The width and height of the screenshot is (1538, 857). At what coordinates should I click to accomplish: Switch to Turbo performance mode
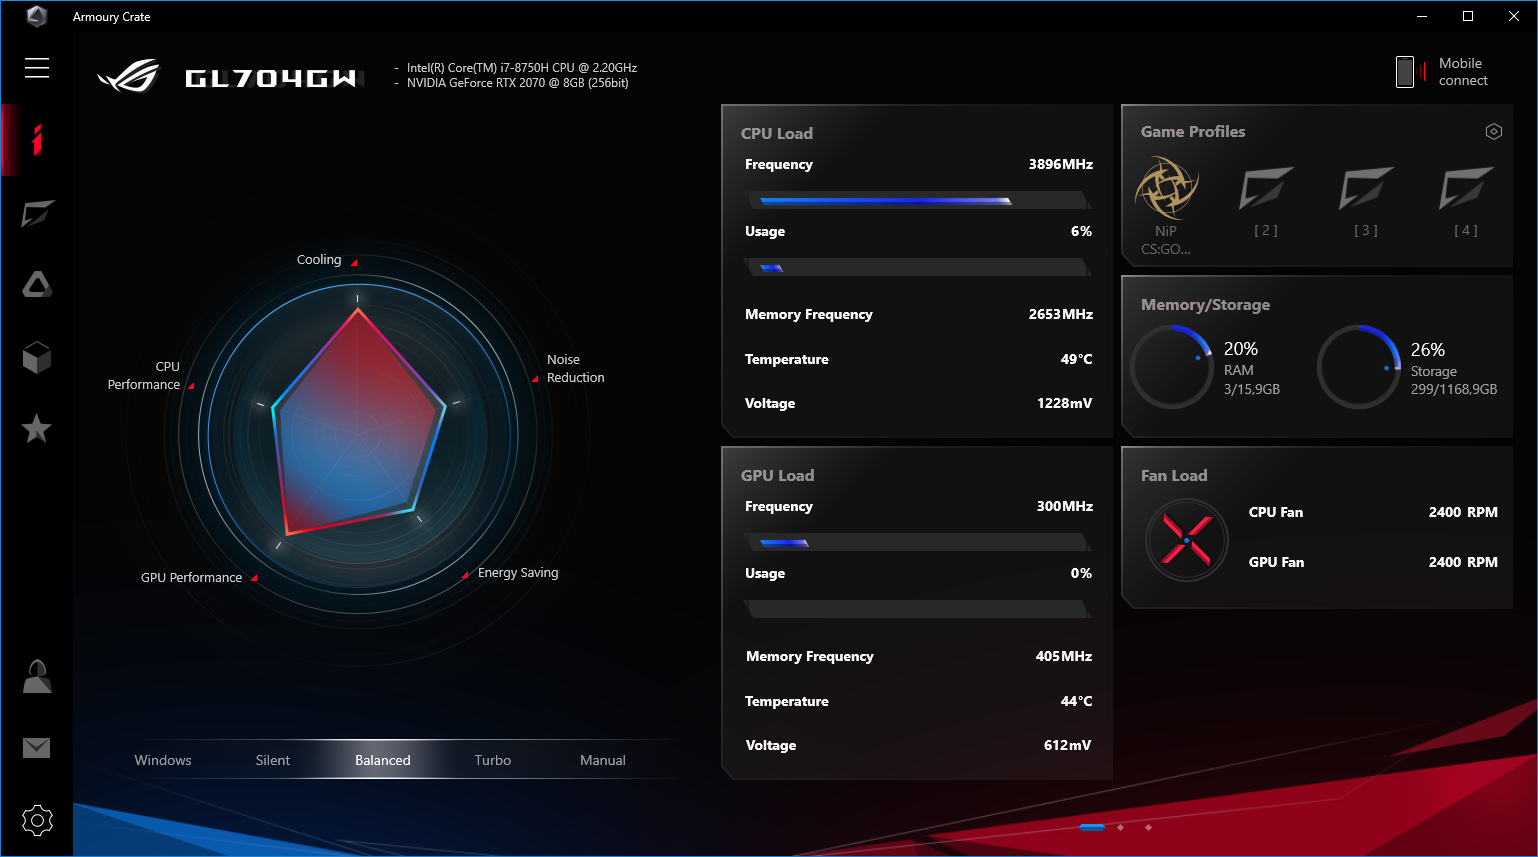point(493,760)
